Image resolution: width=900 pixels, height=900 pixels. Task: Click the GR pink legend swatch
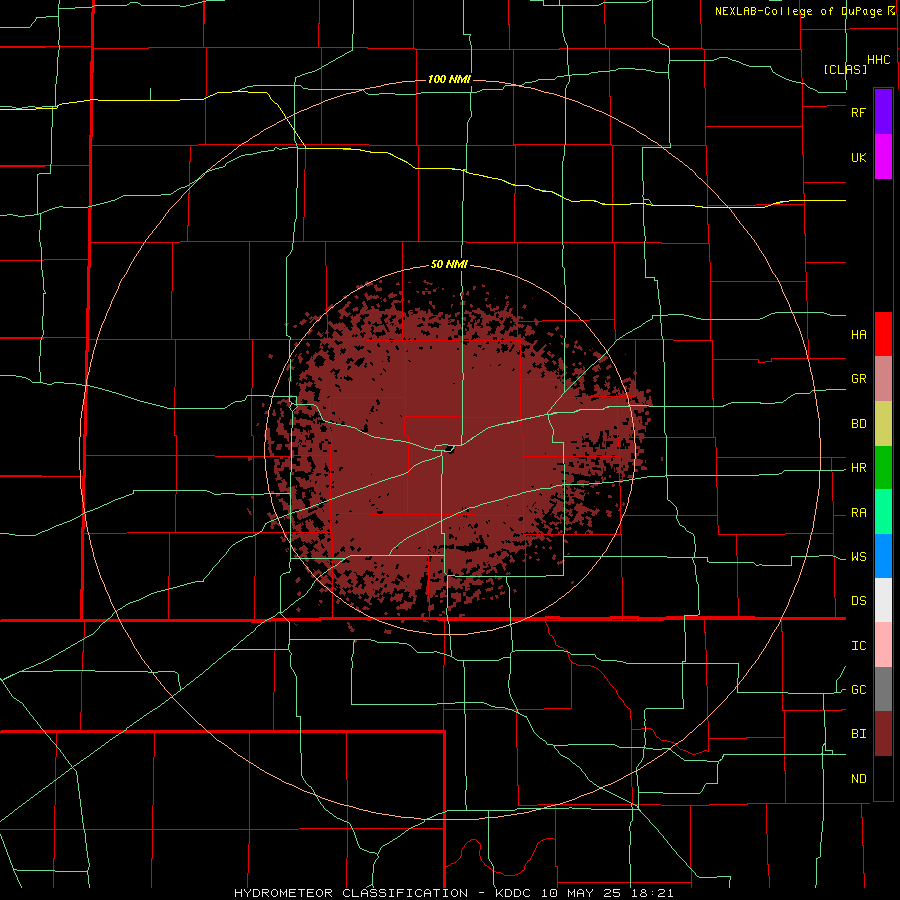(x=883, y=379)
